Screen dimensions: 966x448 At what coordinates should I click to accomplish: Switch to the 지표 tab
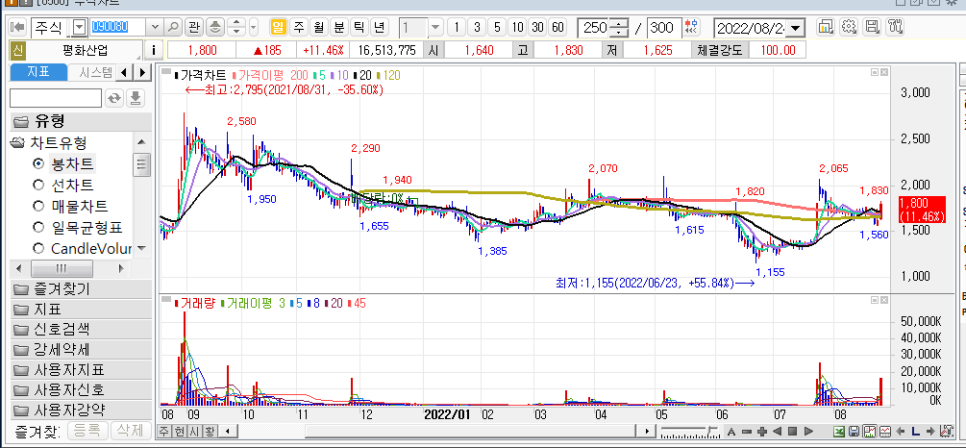[38, 72]
